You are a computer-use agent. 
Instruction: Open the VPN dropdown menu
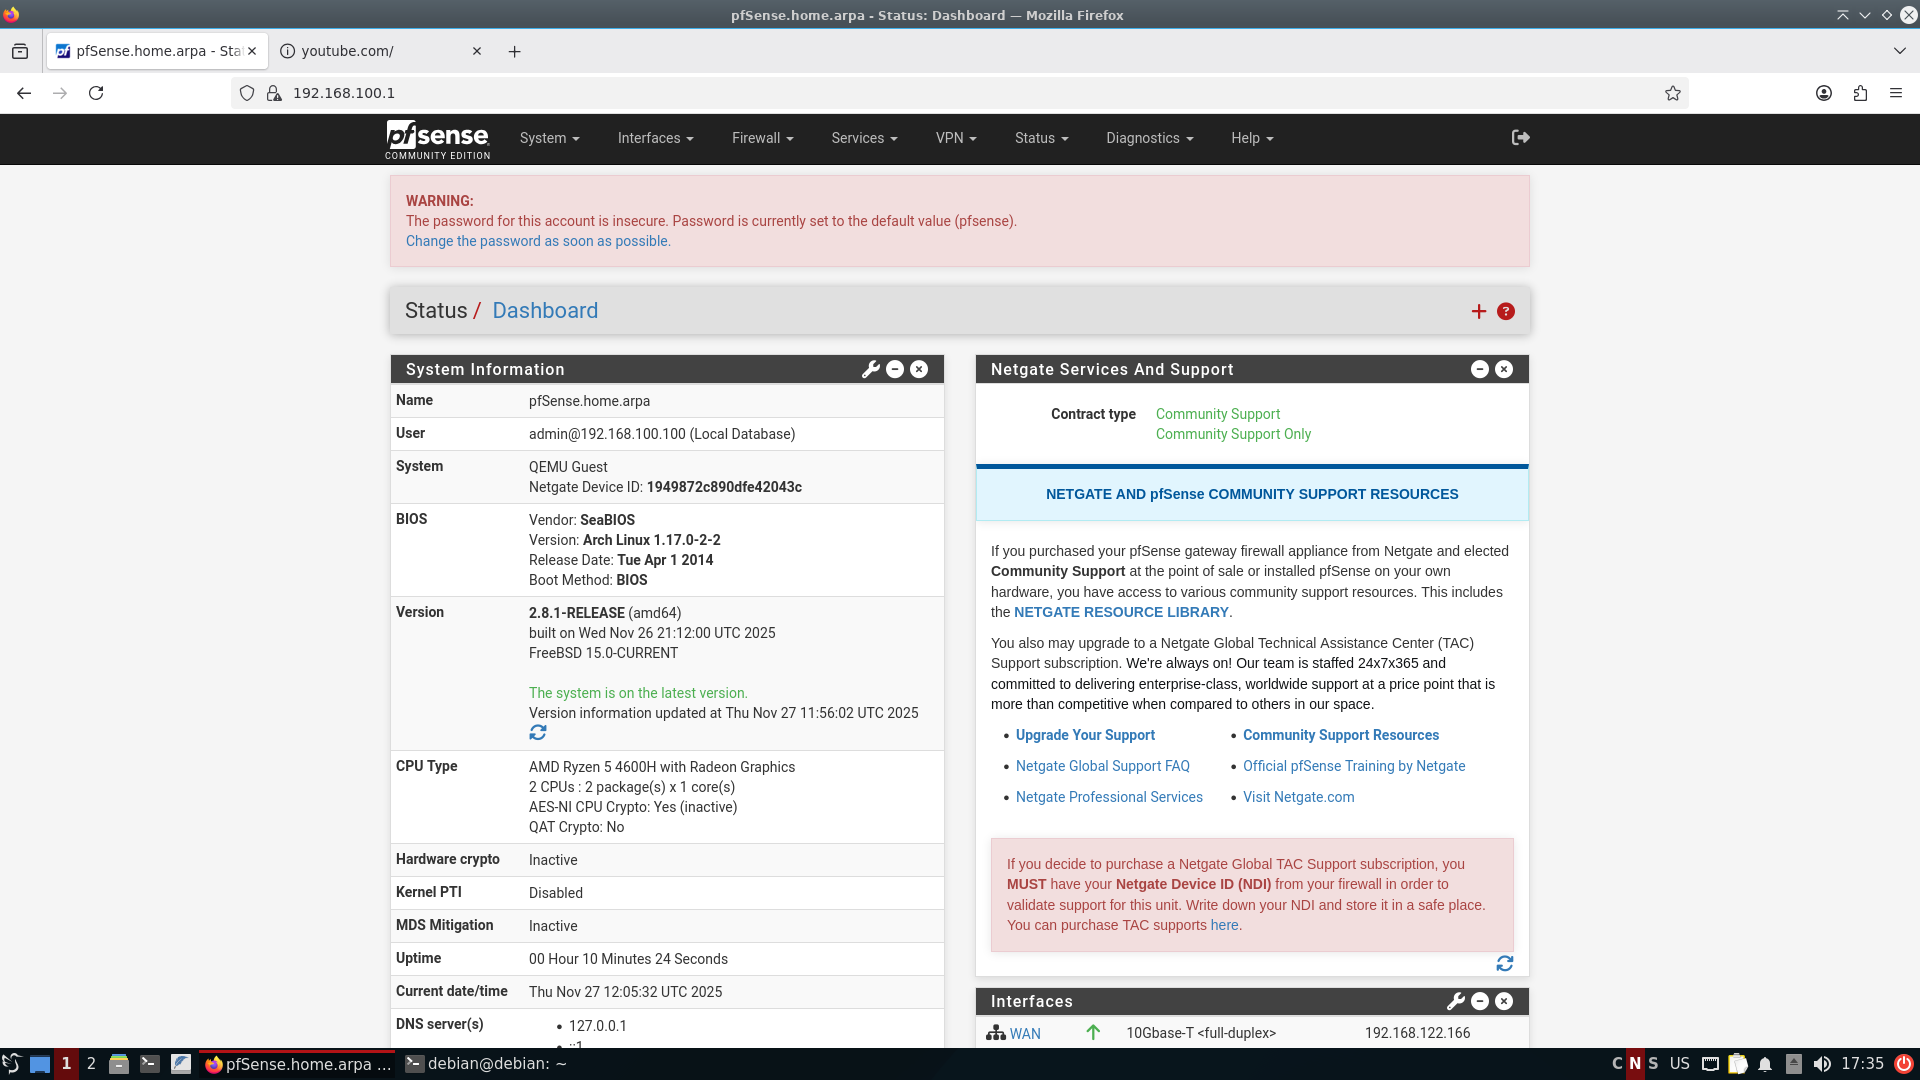point(955,138)
